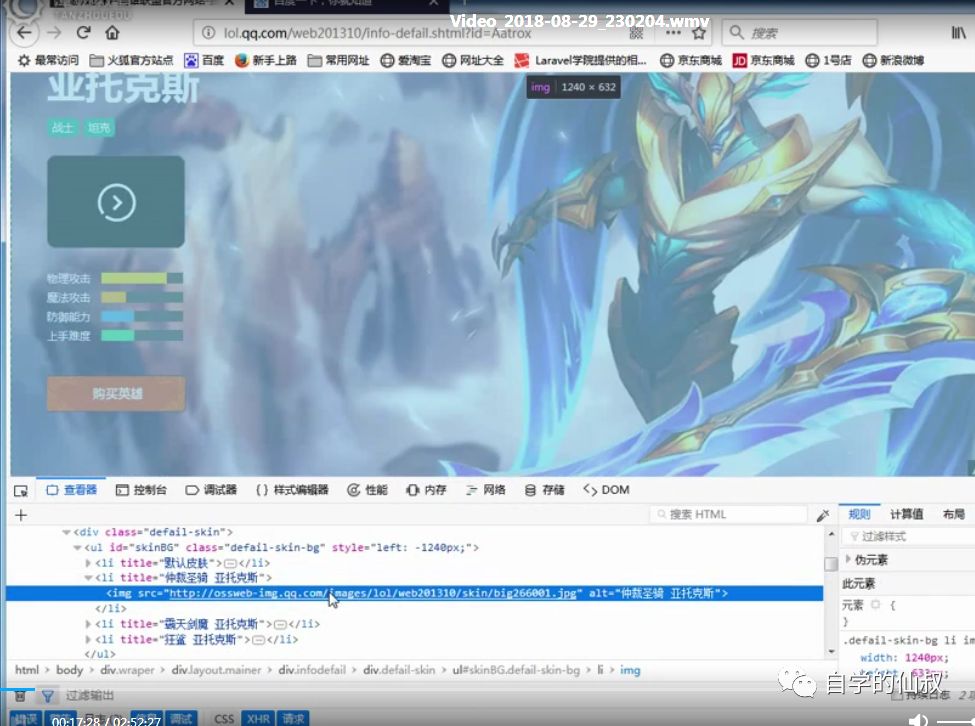This screenshot has height=726, width=975.
Task: Switch to the 计算值 sidebar tab
Action: tap(906, 514)
